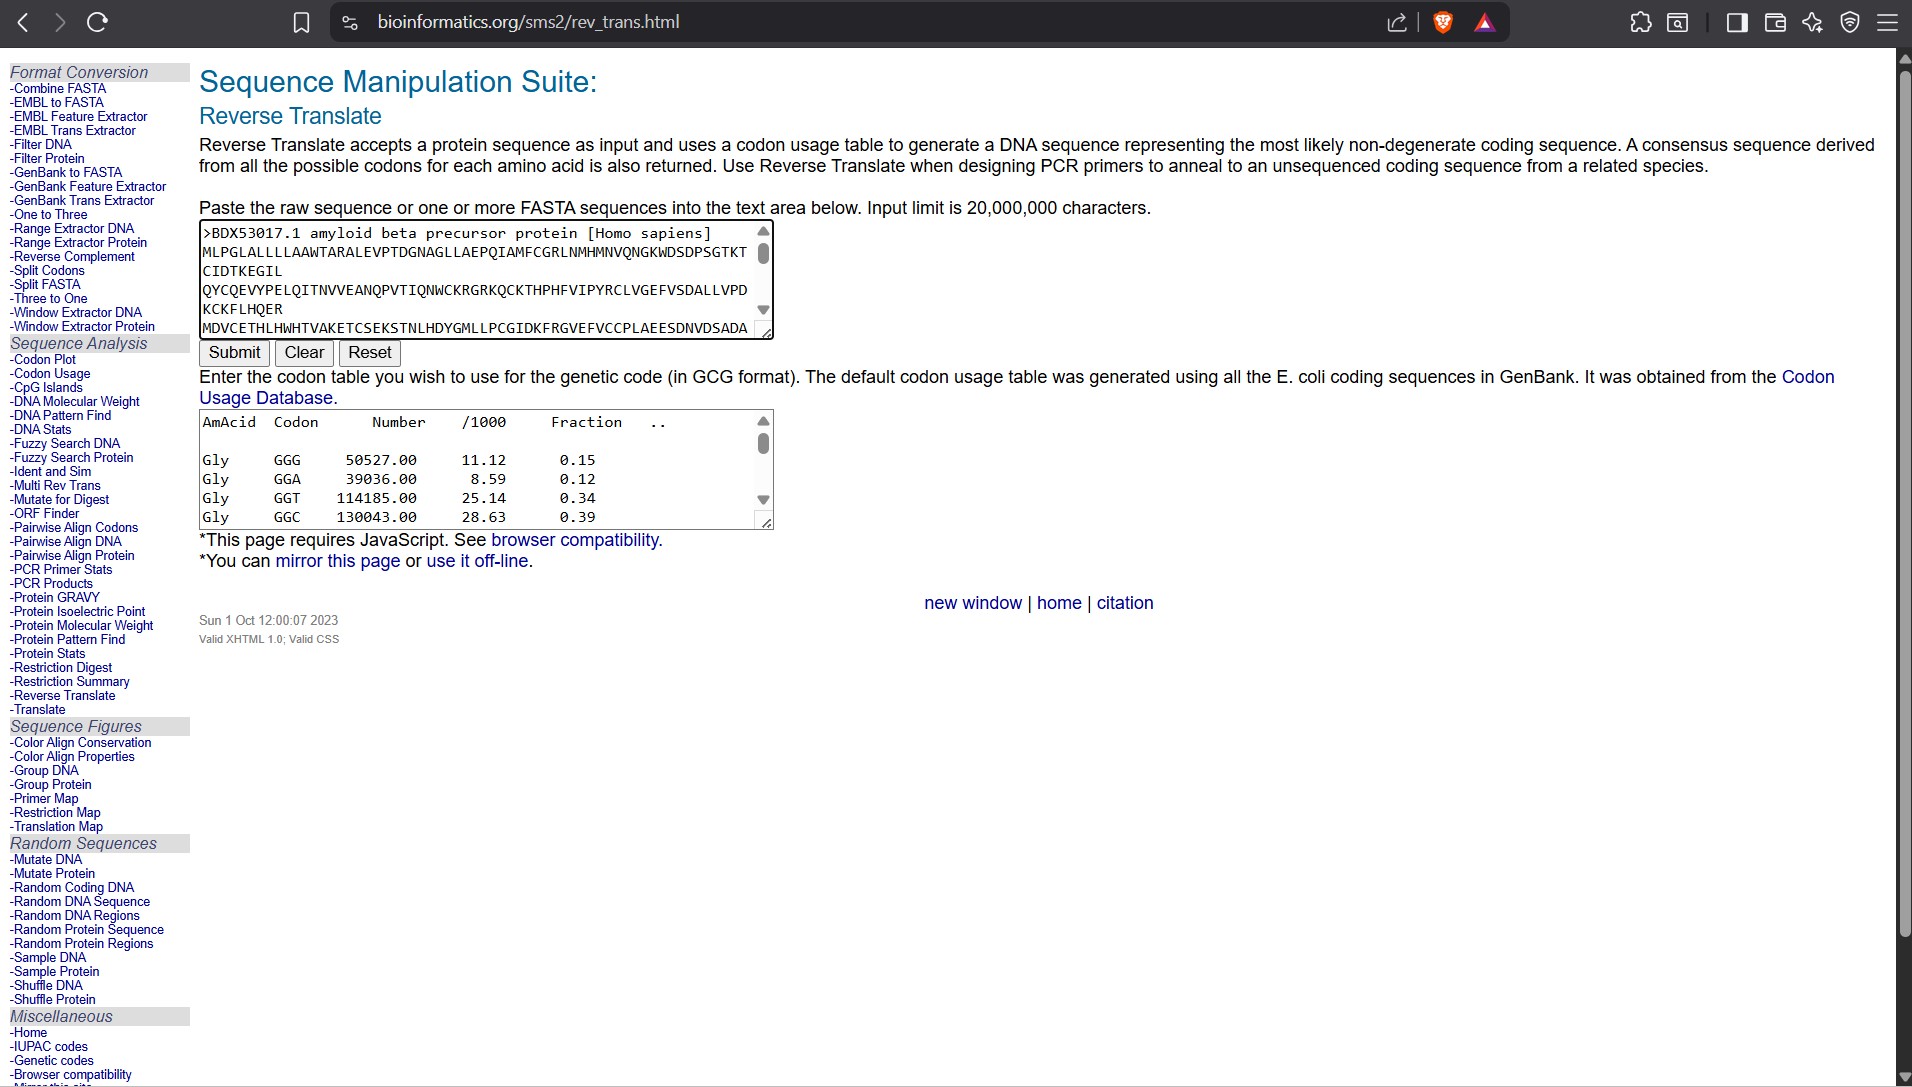Open Three to One tool
Screen dimensions: 1912x1087
(51, 298)
